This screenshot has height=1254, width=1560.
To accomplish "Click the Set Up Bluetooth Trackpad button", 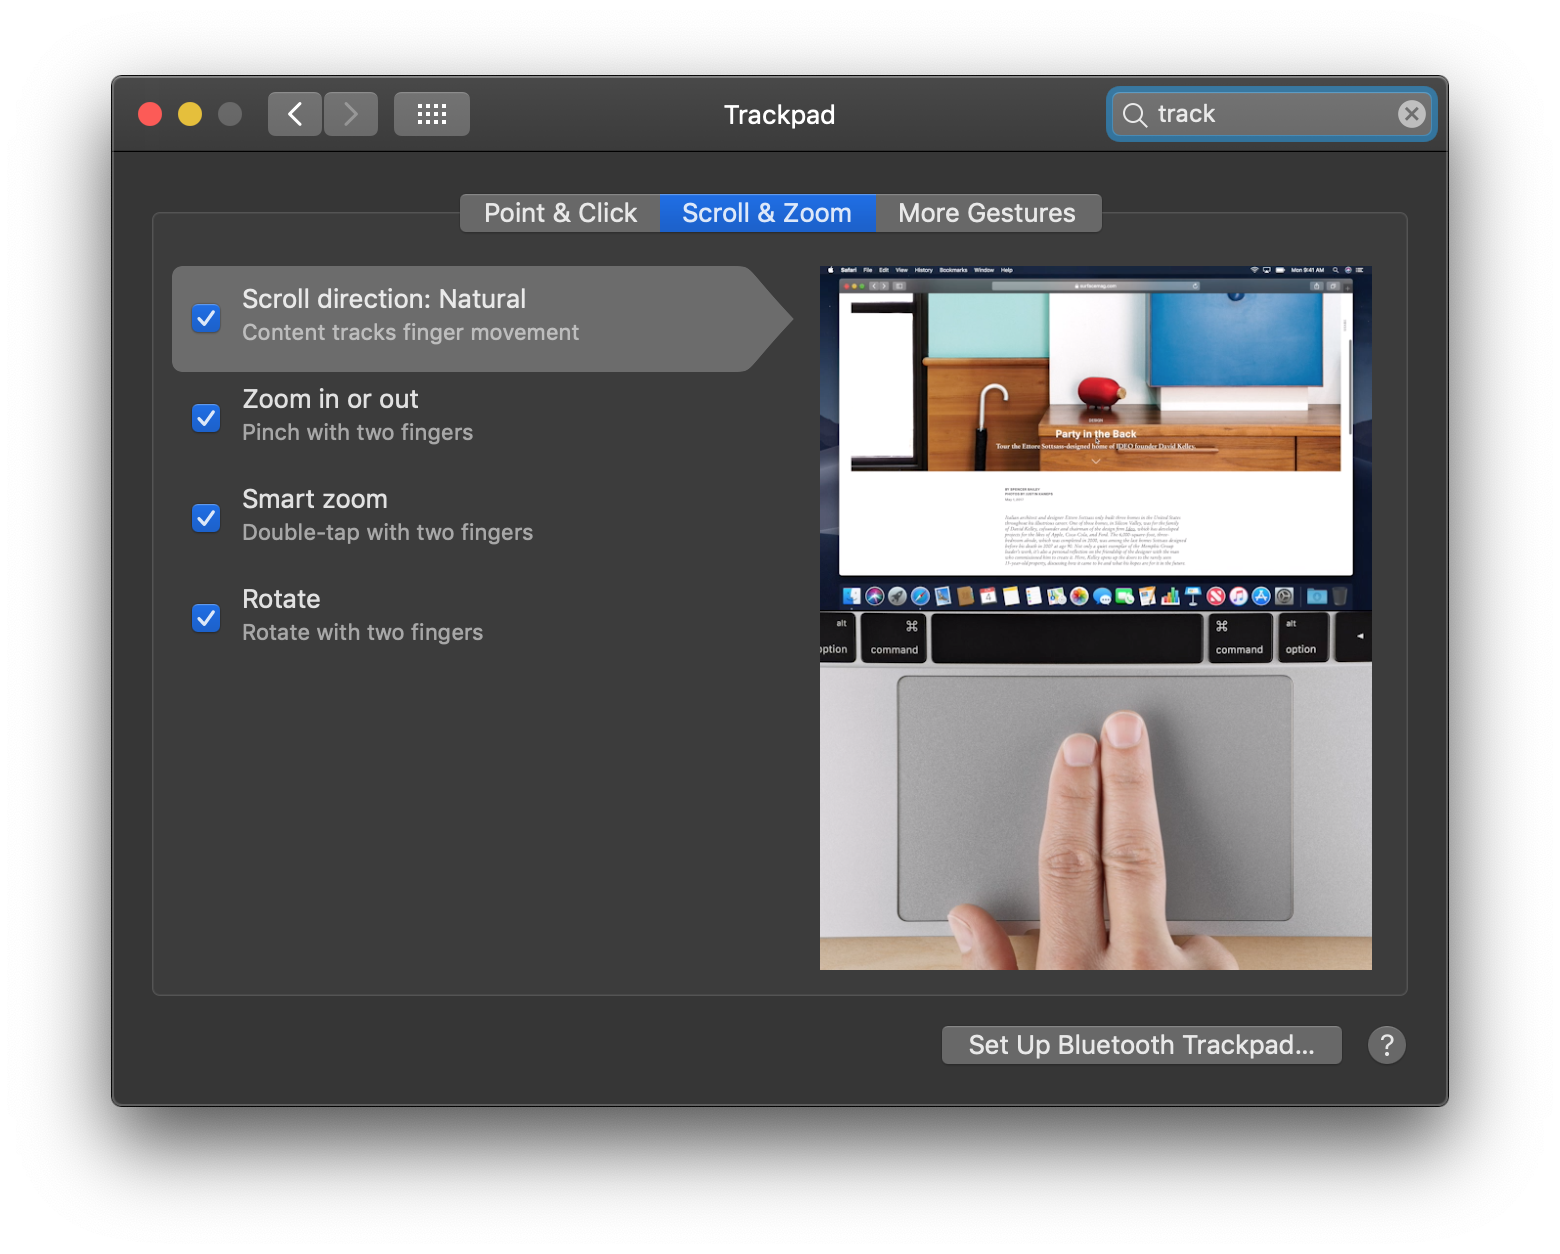I will pyautogui.click(x=1141, y=1045).
